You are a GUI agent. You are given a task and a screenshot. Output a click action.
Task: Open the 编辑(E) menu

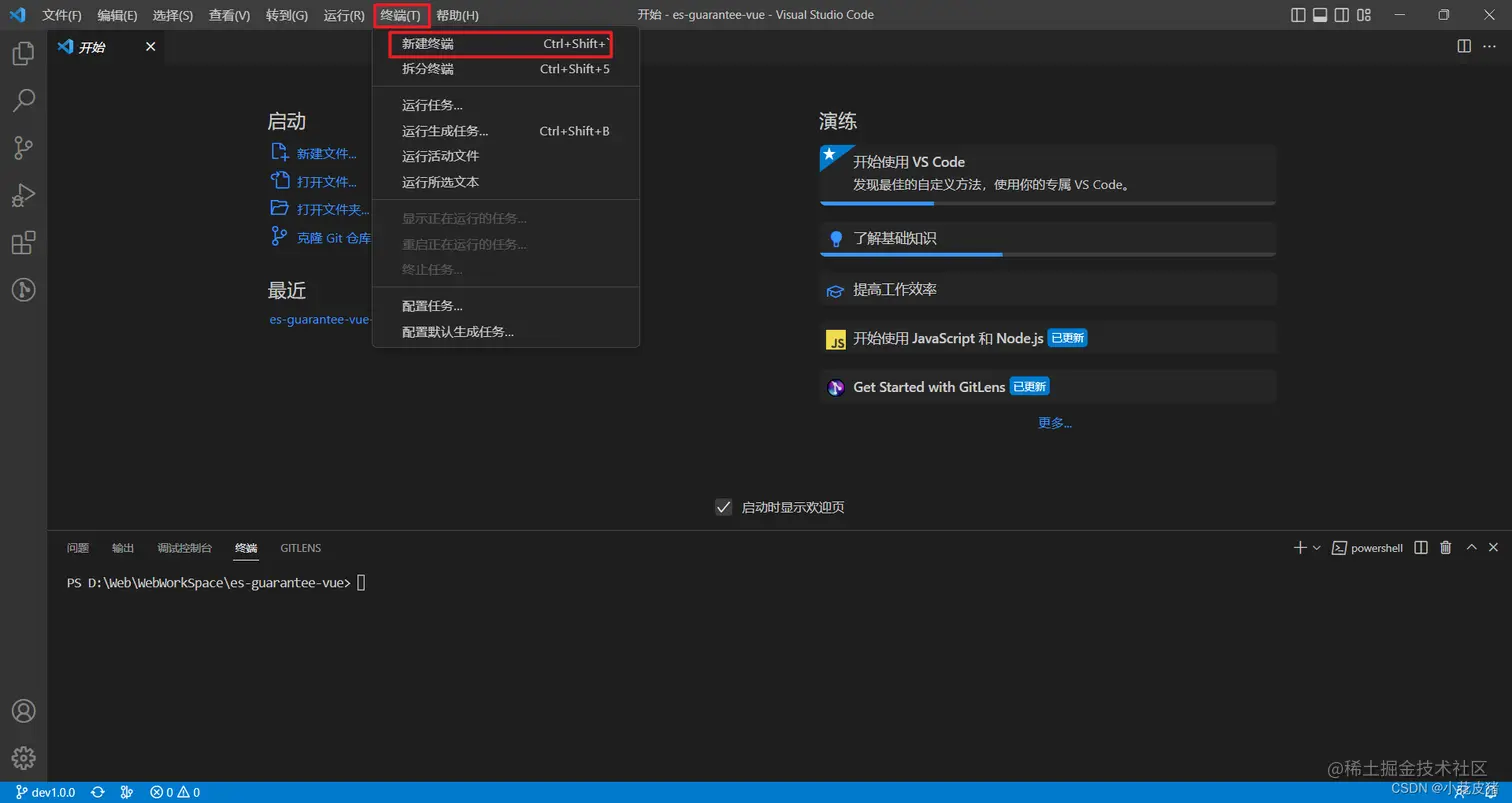[x=118, y=15]
